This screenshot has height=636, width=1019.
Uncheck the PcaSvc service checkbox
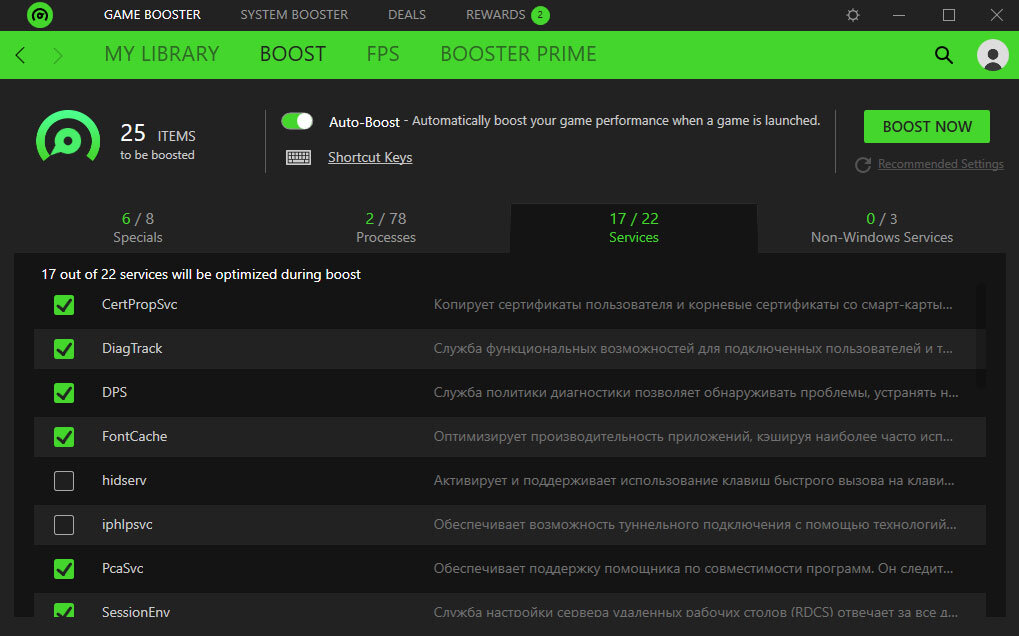pyautogui.click(x=64, y=568)
